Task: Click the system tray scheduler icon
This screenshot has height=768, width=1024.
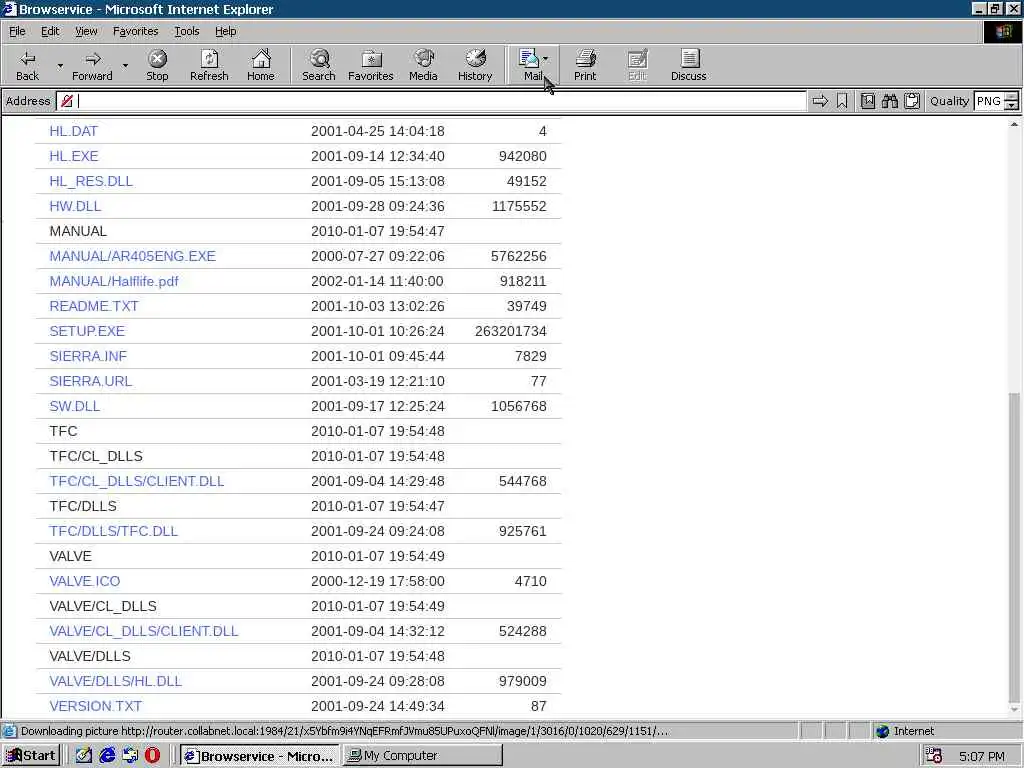Action: click(x=935, y=756)
